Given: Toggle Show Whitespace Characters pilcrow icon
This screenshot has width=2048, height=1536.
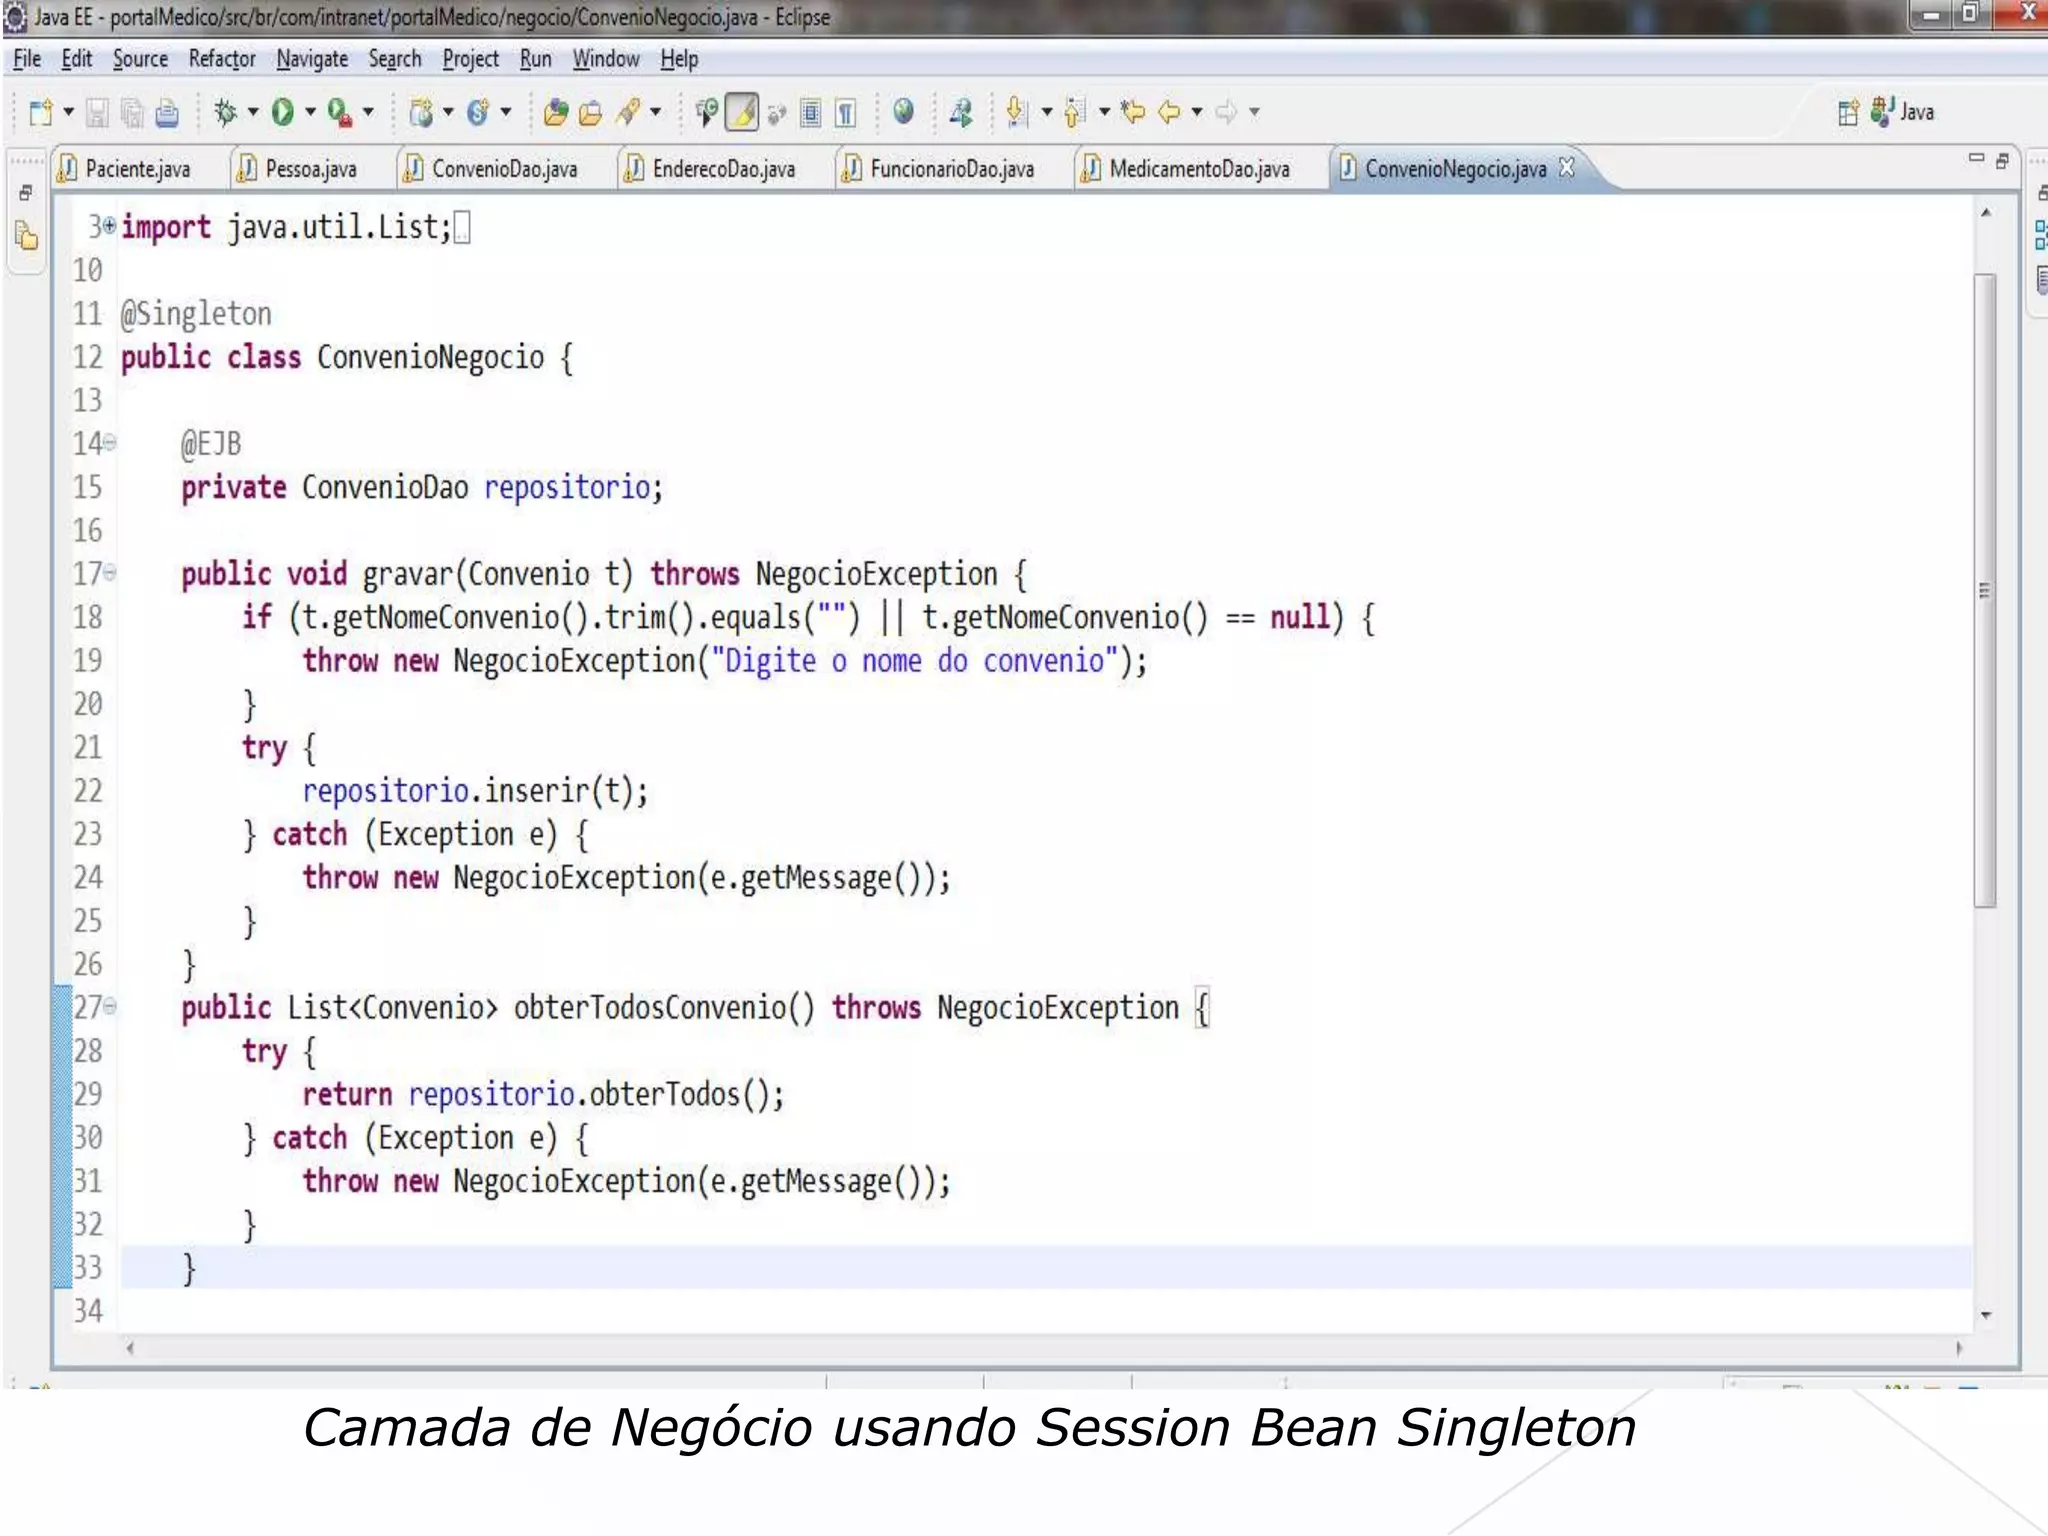Looking at the screenshot, I should [x=846, y=113].
